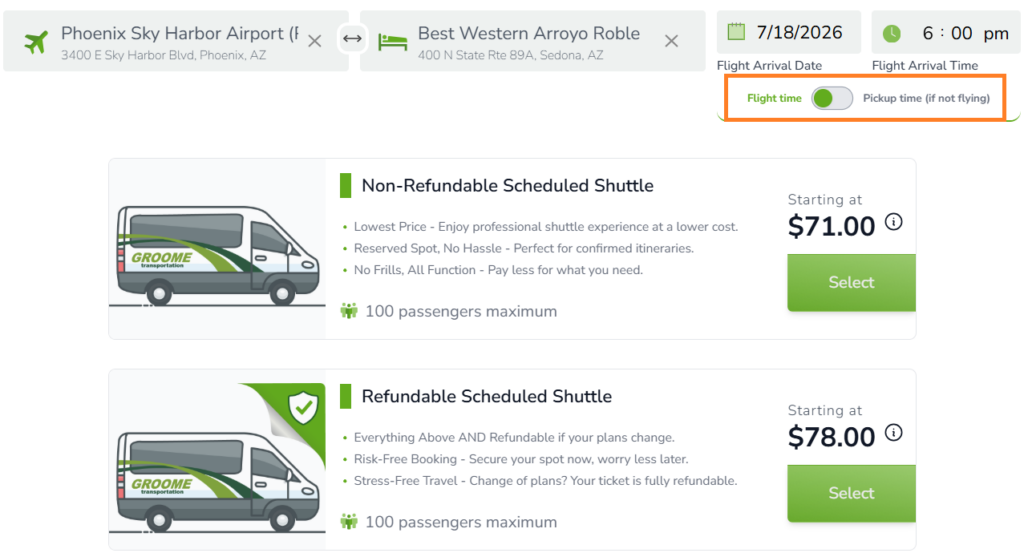This screenshot has height=557, width=1024.
Task: Click passengers icon on Refundable shuttle
Action: 349,521
